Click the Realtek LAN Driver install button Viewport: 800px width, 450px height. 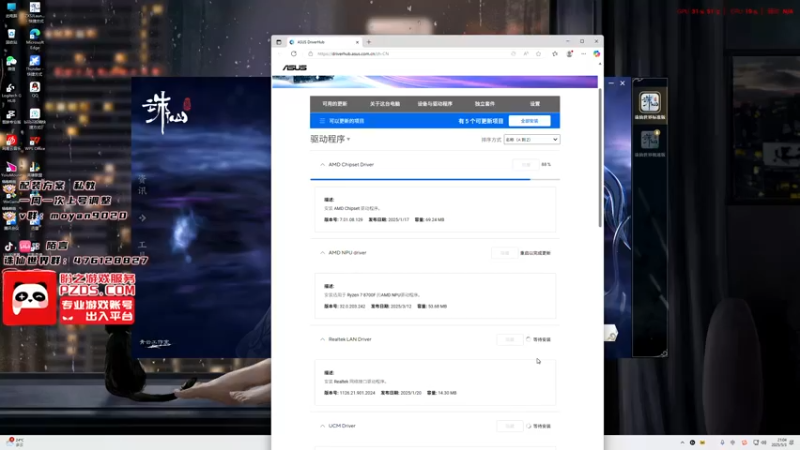pos(509,339)
